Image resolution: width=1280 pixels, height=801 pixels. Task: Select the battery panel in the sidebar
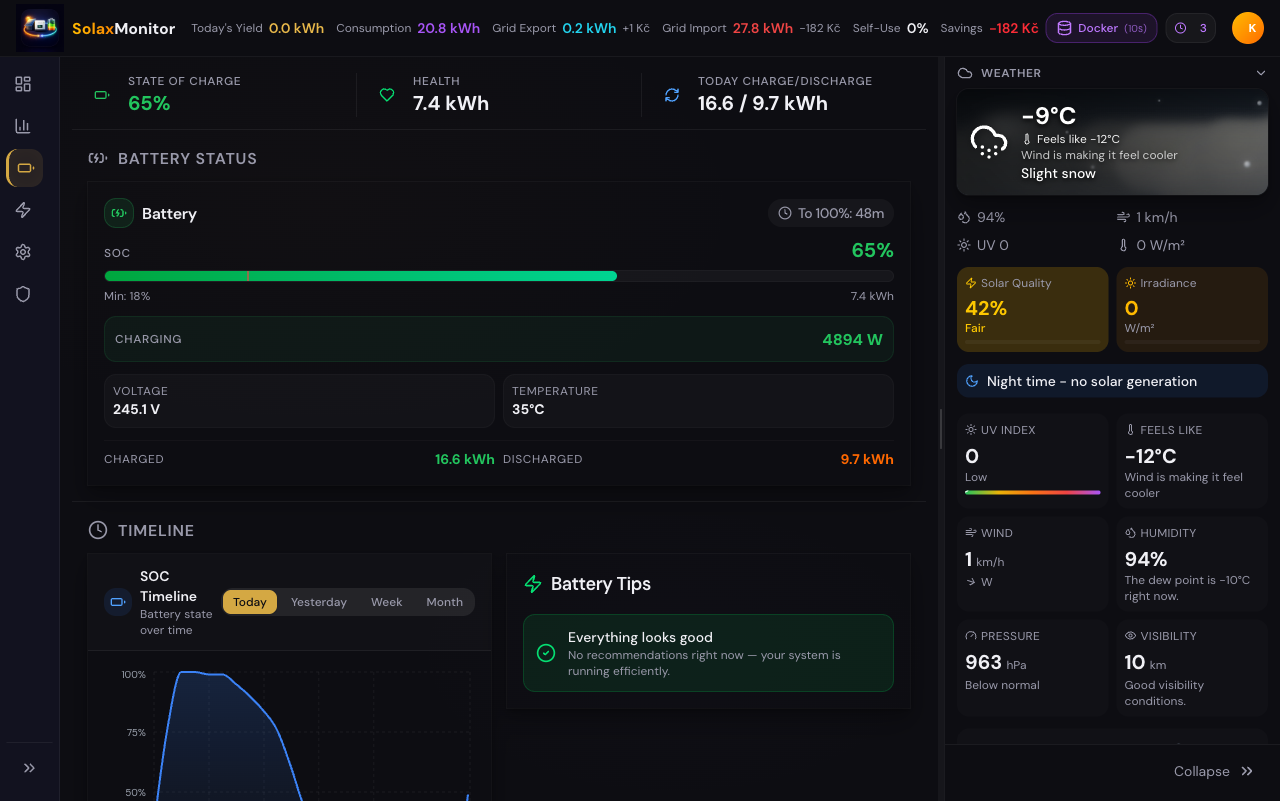coord(22,168)
